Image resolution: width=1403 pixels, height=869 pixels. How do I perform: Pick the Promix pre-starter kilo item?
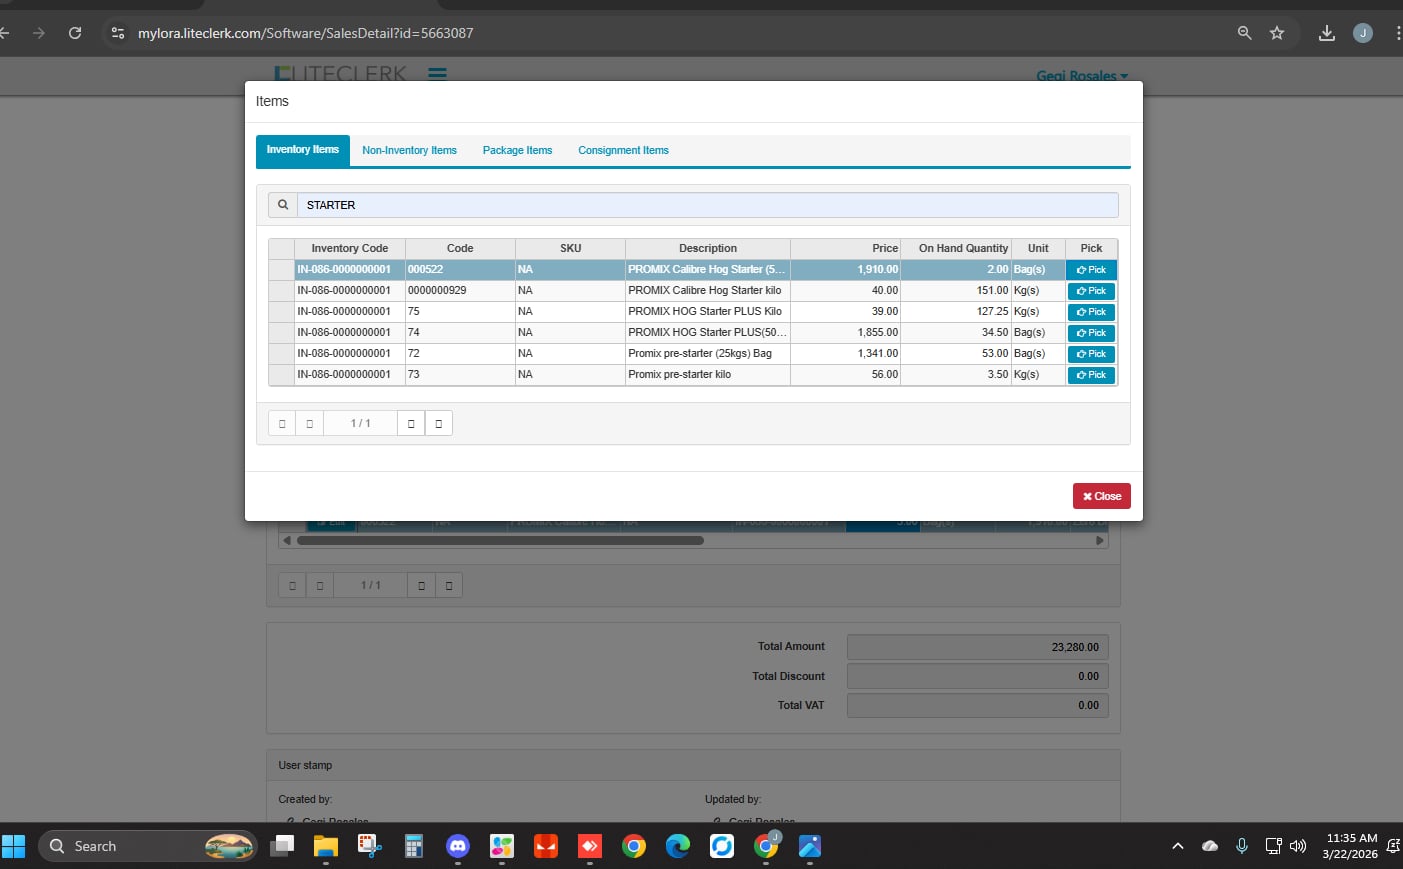click(x=1091, y=375)
